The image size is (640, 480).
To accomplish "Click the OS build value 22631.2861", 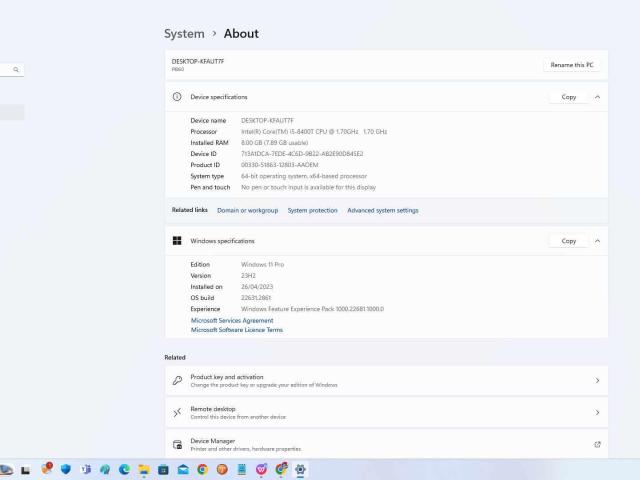I will click(256, 298).
